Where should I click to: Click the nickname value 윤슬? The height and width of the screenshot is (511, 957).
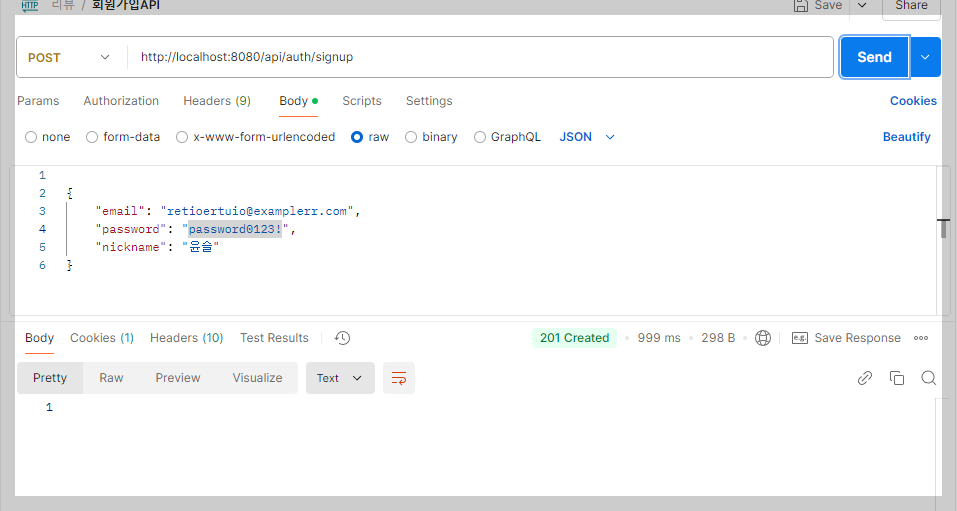201,247
